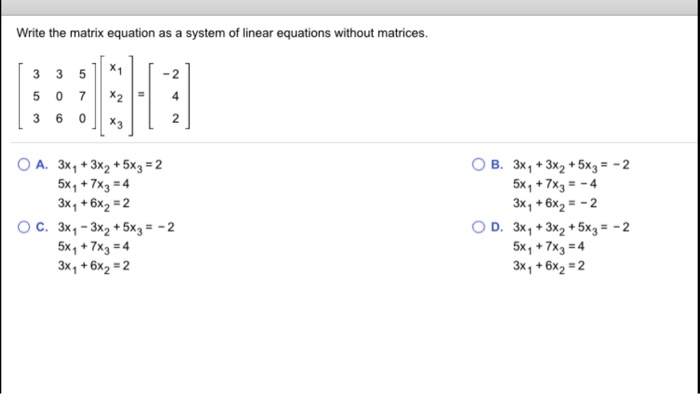
Task: Mark radio button for answer C
Action: click(x=24, y=227)
